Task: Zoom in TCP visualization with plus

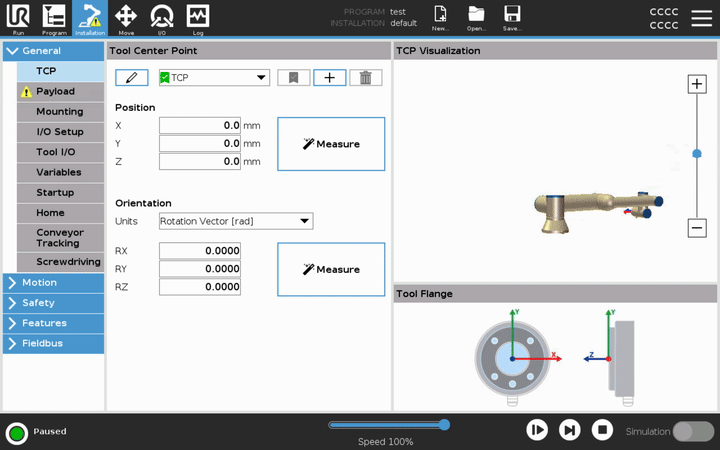Action: [697, 84]
